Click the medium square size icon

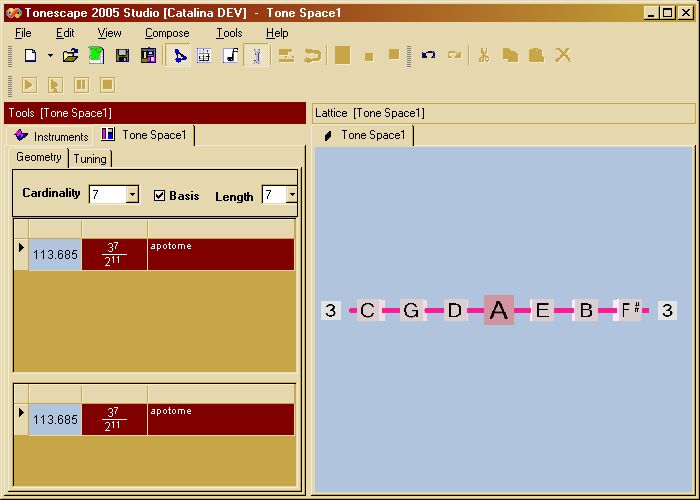click(x=394, y=55)
